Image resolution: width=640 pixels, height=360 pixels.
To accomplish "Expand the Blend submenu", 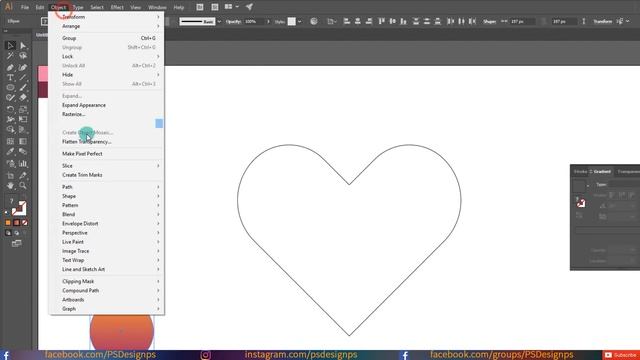I will click(x=107, y=214).
